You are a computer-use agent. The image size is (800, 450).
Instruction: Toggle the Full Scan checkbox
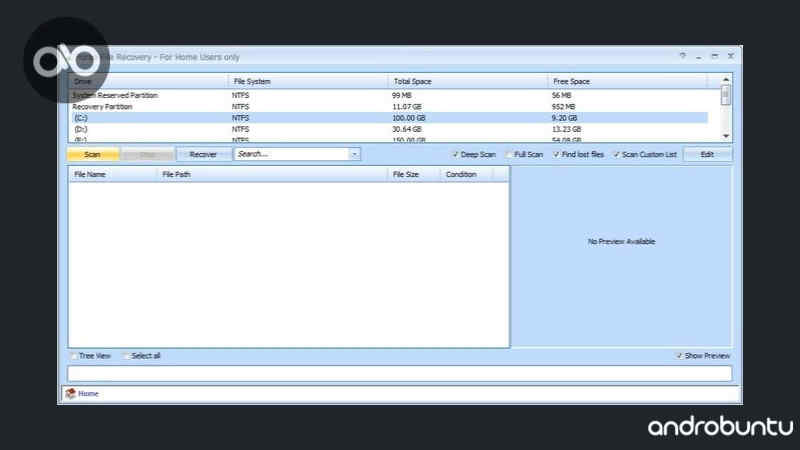pos(508,155)
